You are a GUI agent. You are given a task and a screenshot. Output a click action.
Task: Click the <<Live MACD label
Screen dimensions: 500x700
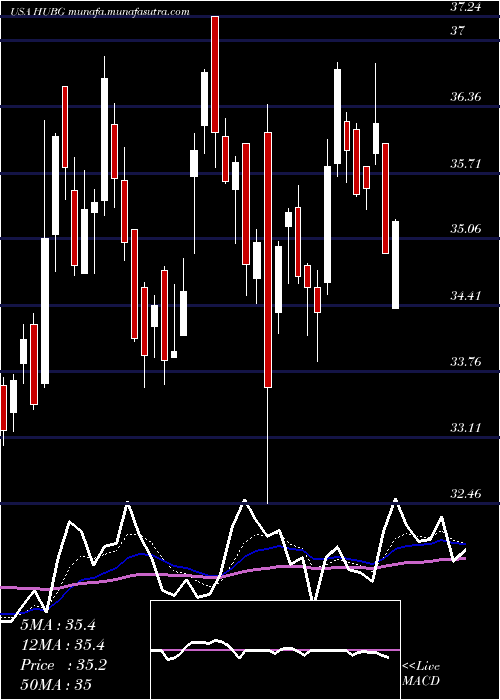[421, 674]
